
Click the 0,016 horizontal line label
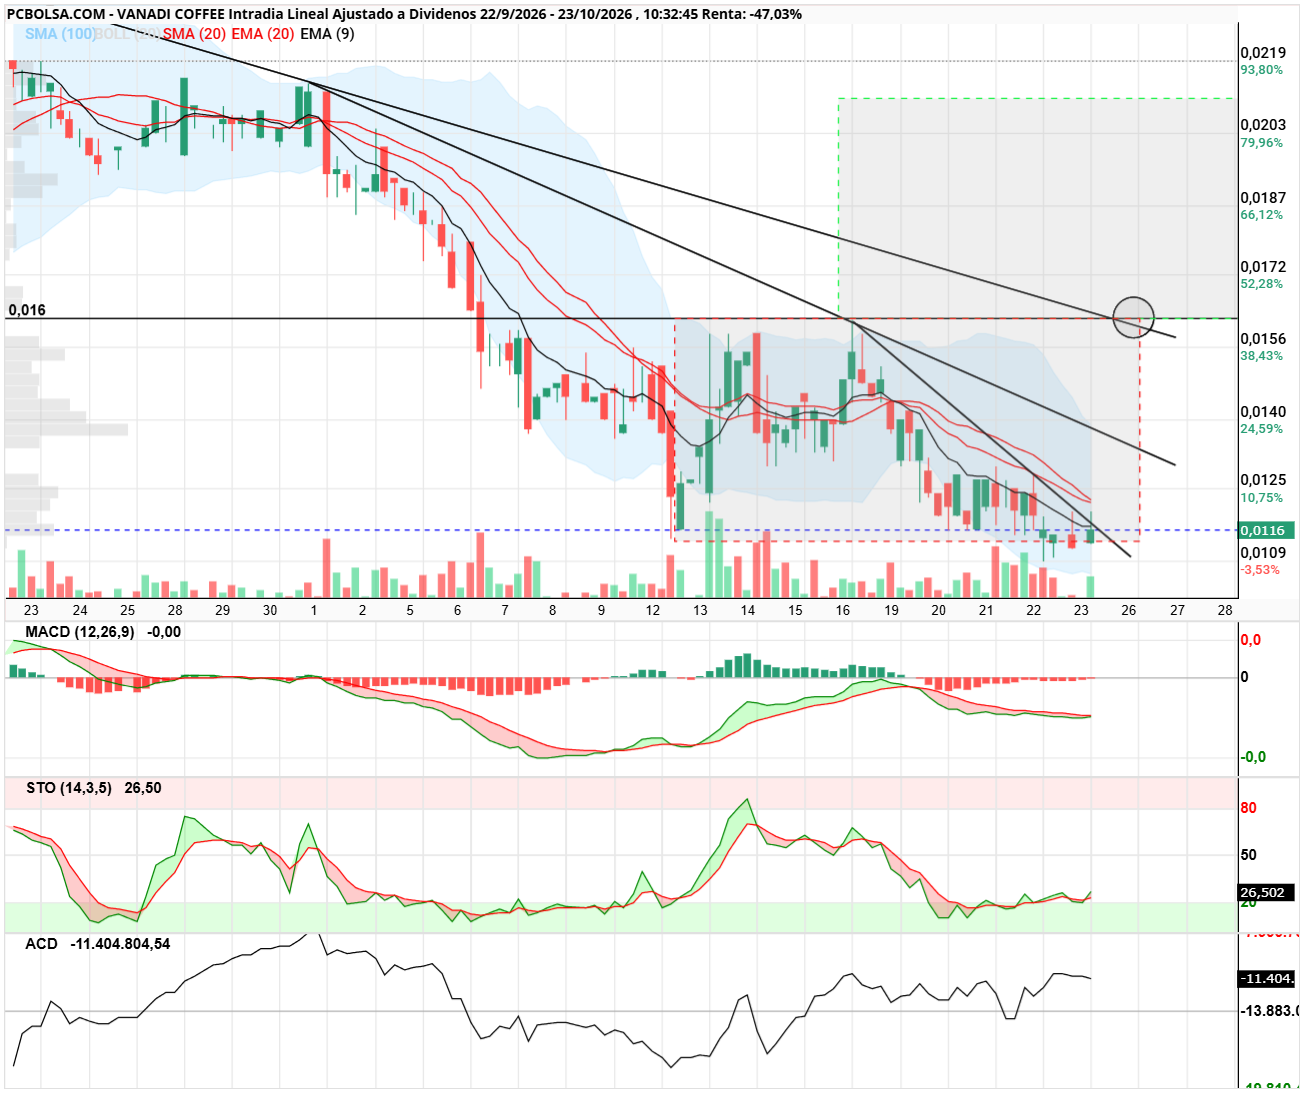click(x=27, y=310)
